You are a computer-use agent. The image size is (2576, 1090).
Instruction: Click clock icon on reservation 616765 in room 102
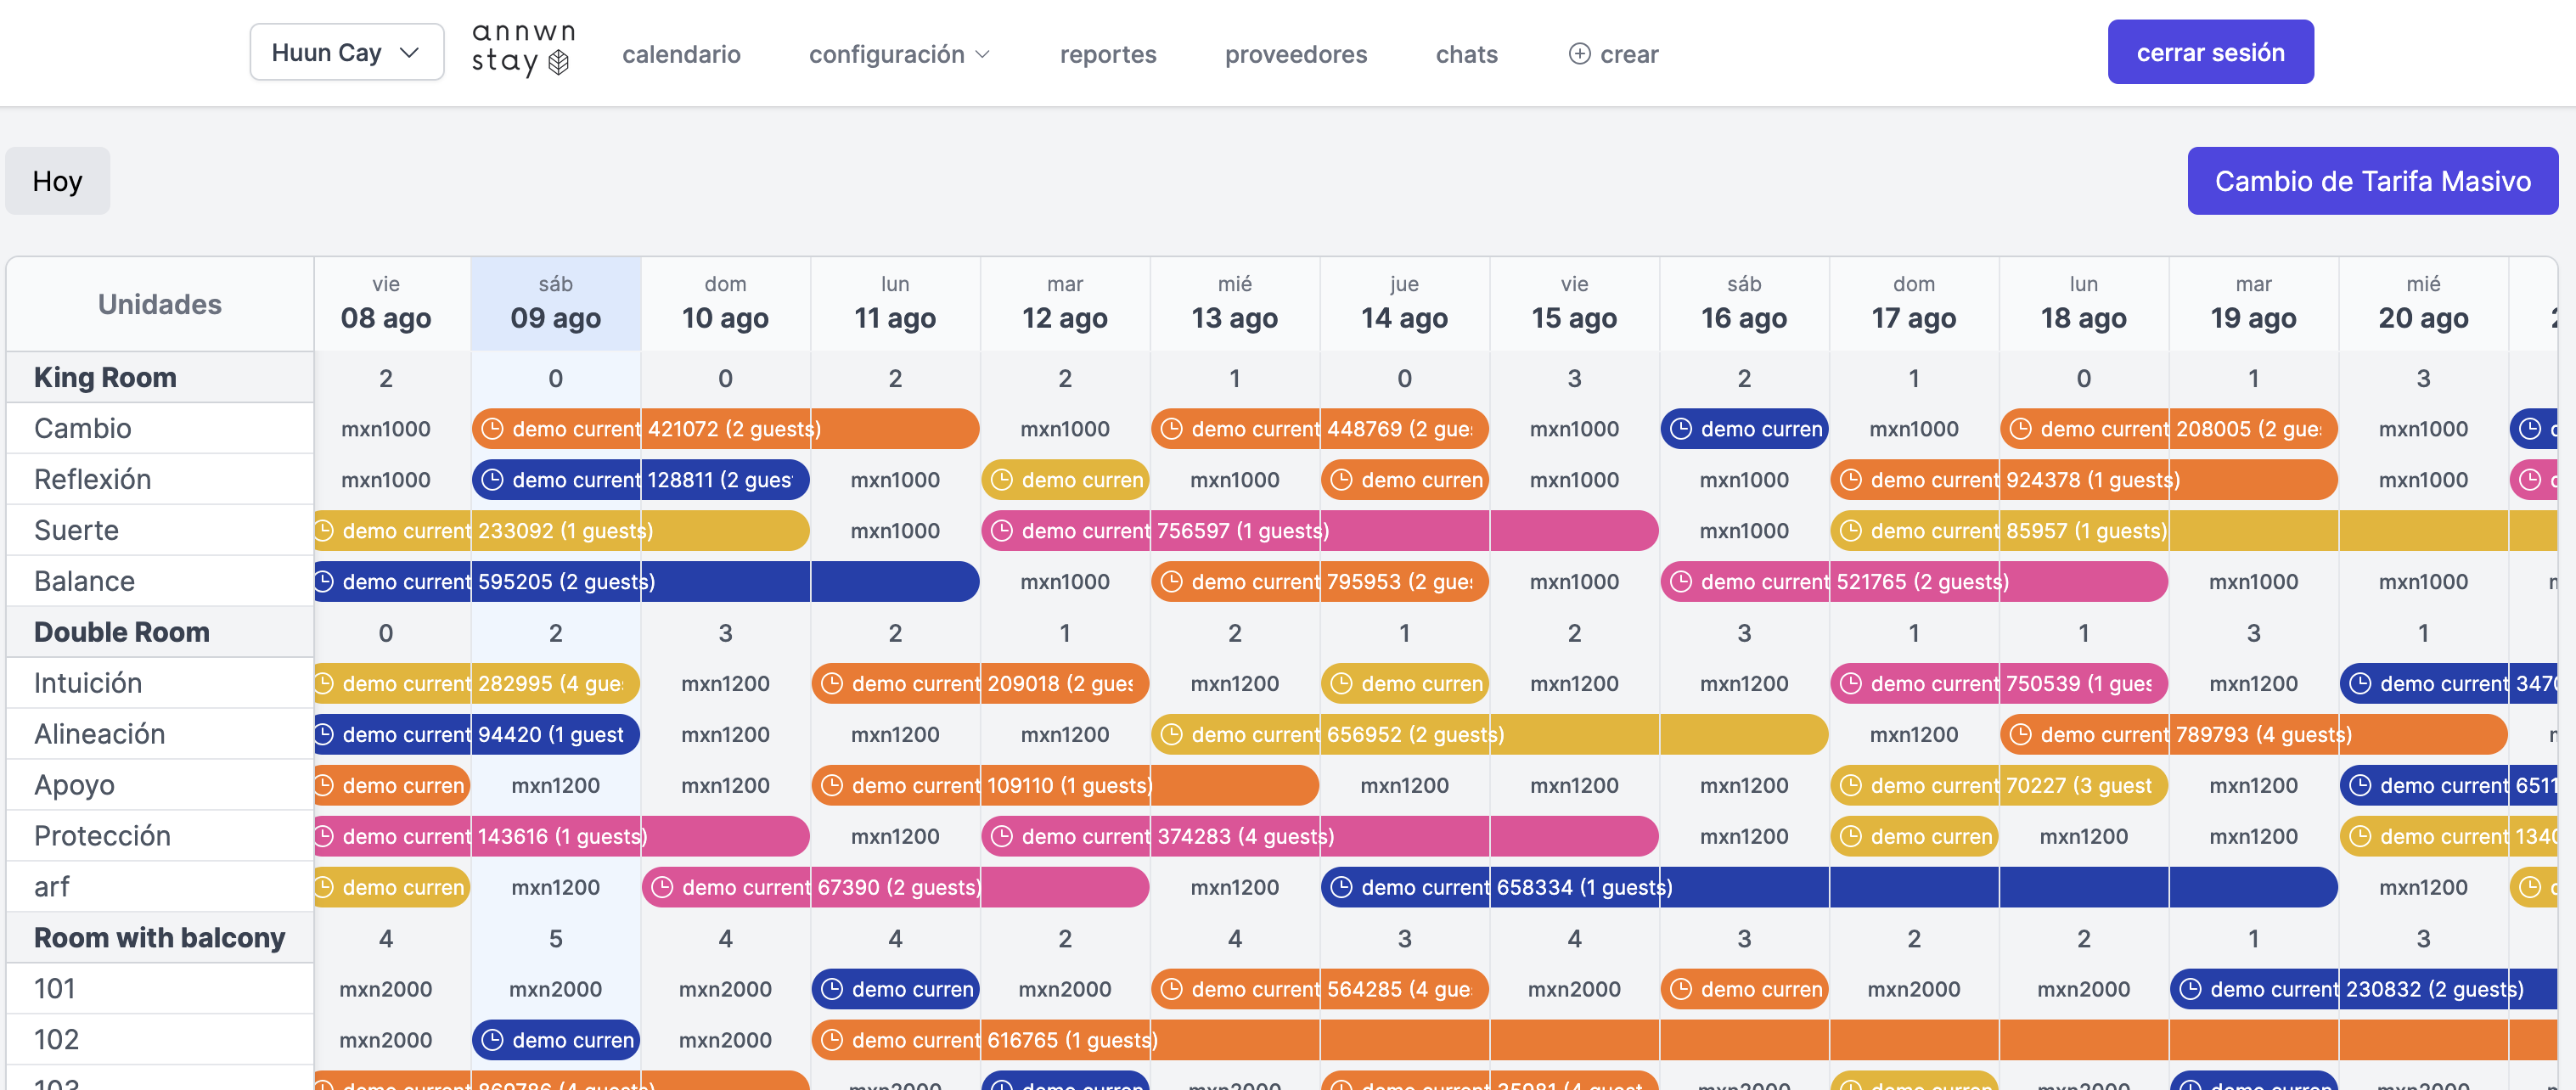(x=832, y=1040)
